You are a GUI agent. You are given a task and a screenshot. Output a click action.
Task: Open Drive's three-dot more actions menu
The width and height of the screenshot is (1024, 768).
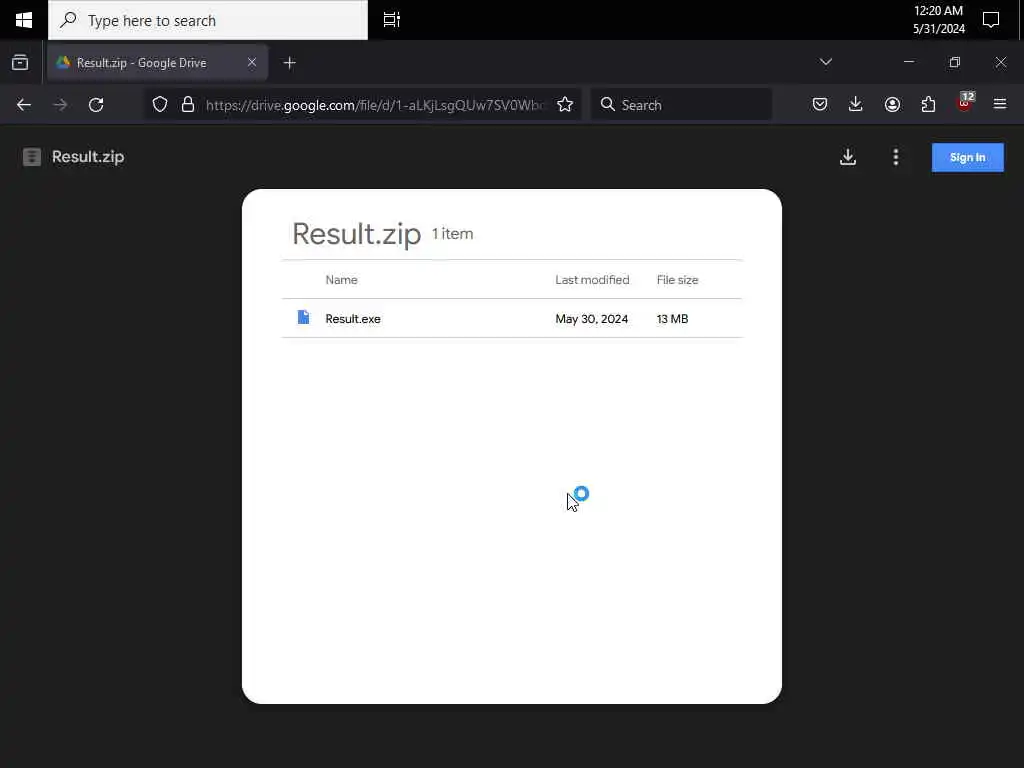coord(895,157)
